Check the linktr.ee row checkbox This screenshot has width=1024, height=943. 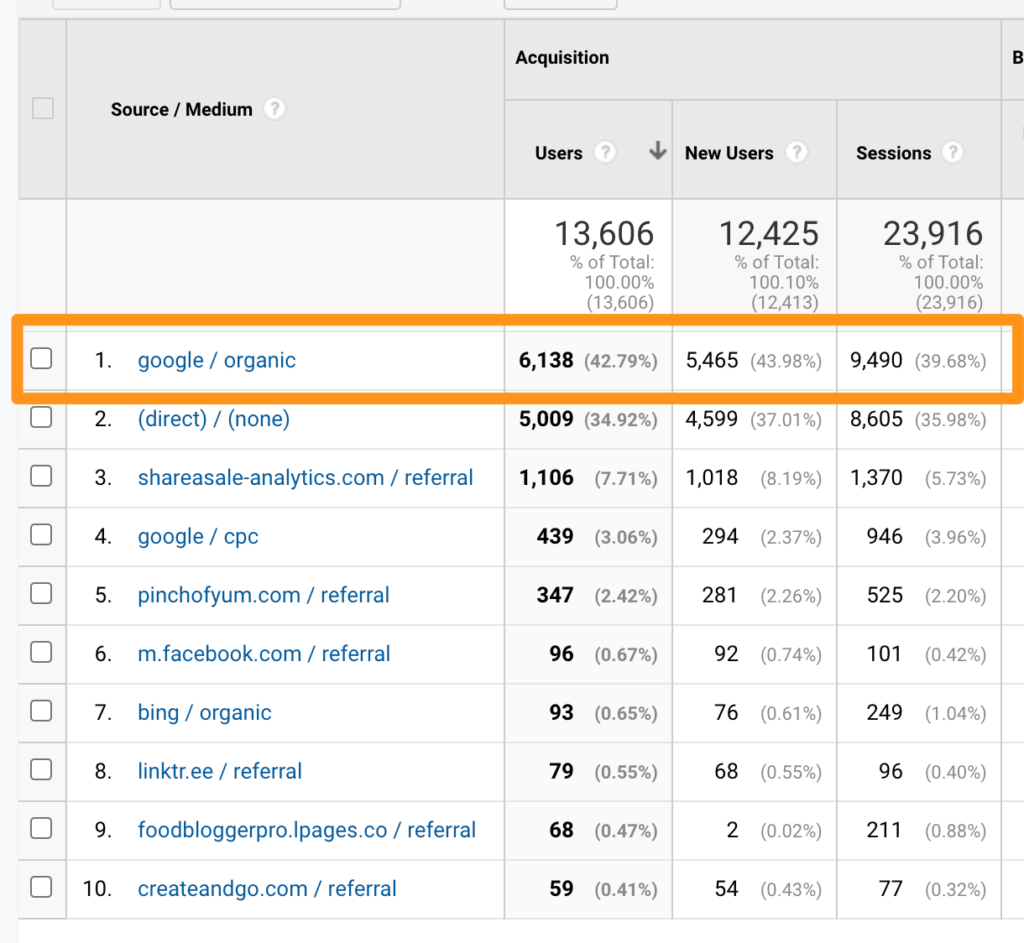click(x=41, y=769)
